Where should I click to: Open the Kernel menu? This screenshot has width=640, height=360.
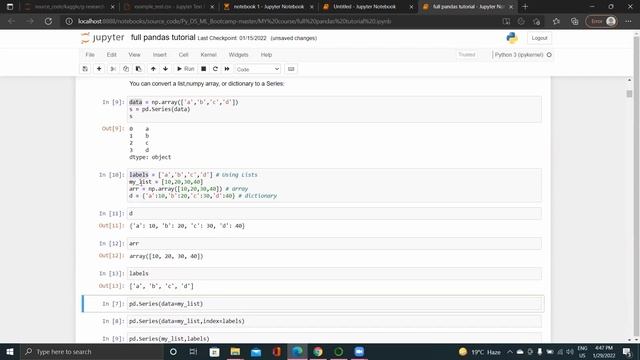coord(208,55)
